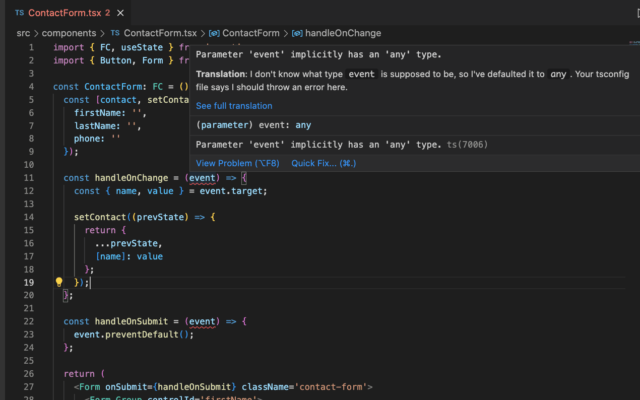The width and height of the screenshot is (640, 400).
Task: Open the handleOnChange symbol breadcrumb
Action: 343,33
